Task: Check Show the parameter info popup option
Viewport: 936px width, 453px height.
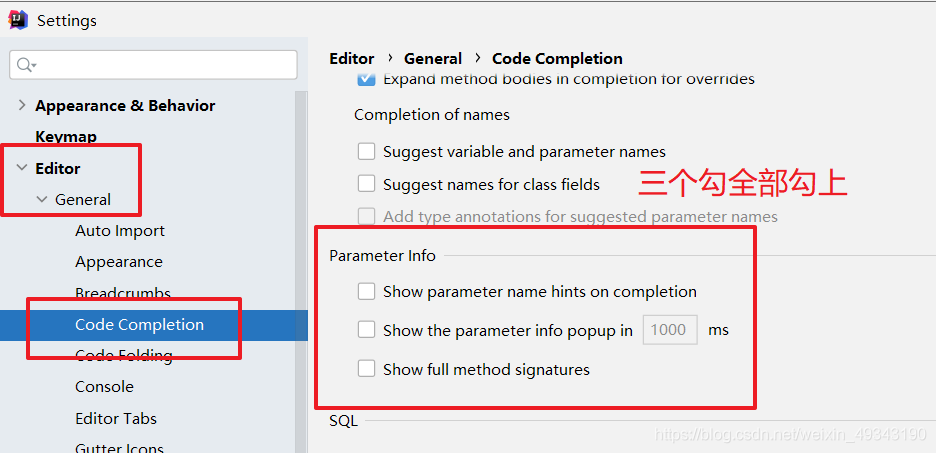Action: coord(366,330)
